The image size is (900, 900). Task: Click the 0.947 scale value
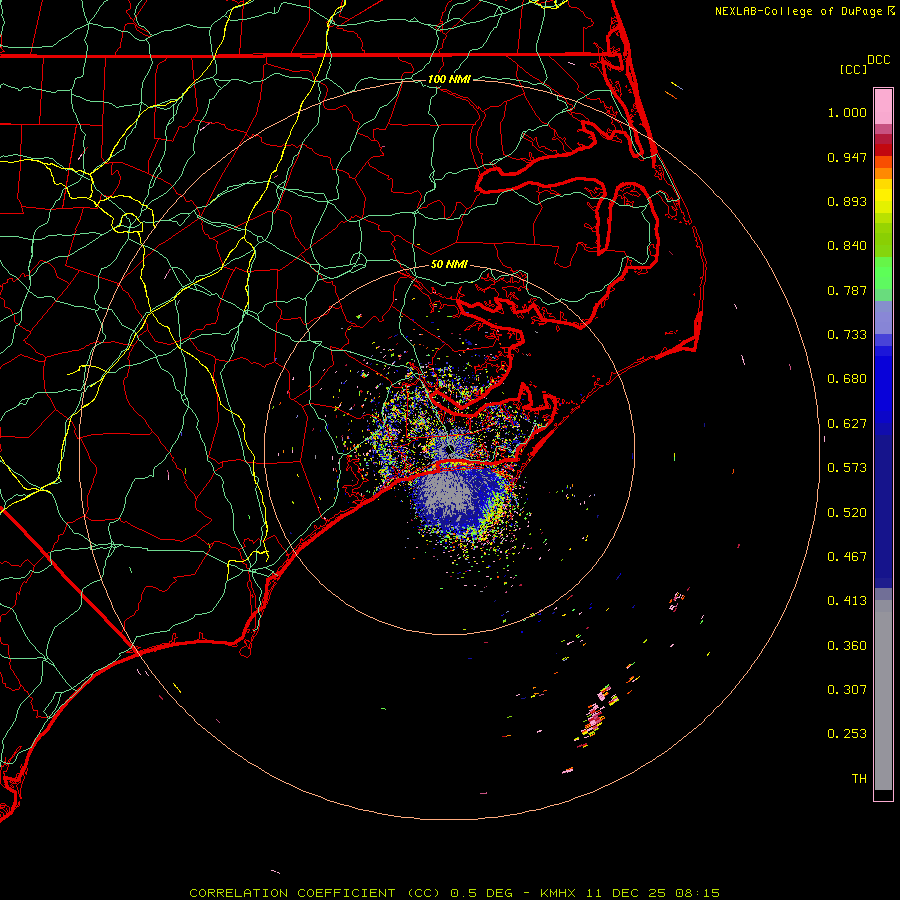pos(847,157)
